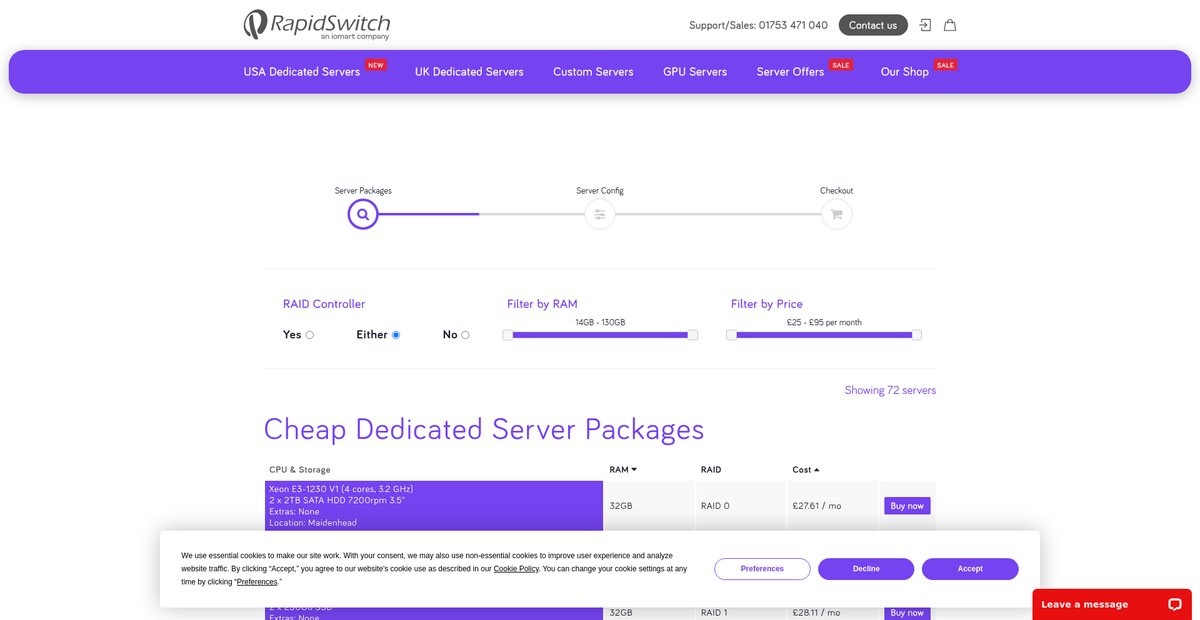This screenshot has height=620, width=1200.
Task: Select No for RAID Controller
Action: [465, 335]
